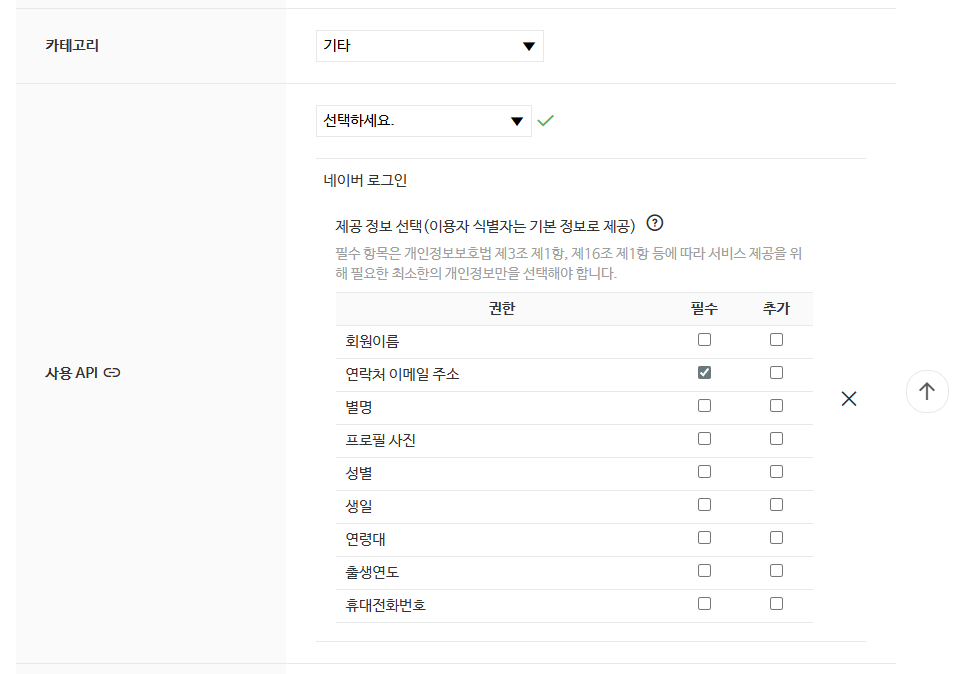The width and height of the screenshot is (956, 674).
Task: Click the scroll-to-top arrow button
Action: pos(927,392)
